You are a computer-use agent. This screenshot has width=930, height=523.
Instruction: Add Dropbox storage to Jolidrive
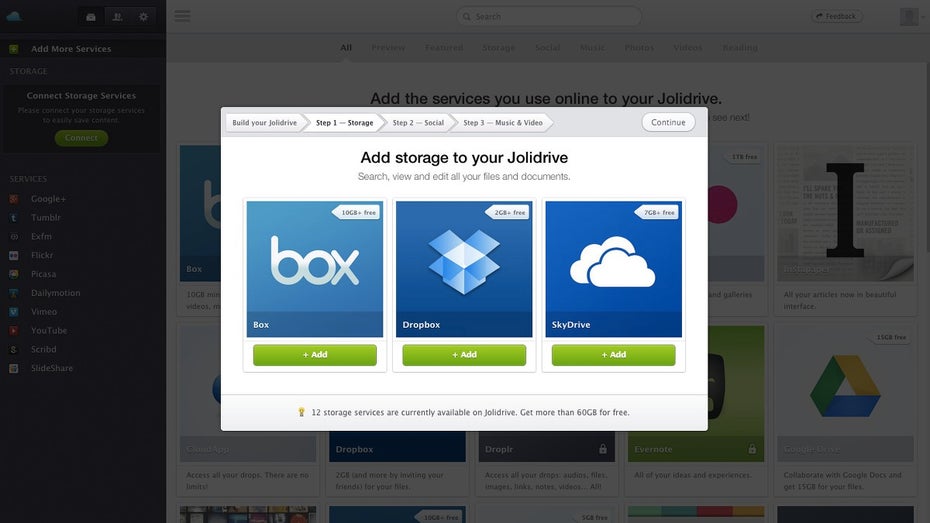click(464, 355)
